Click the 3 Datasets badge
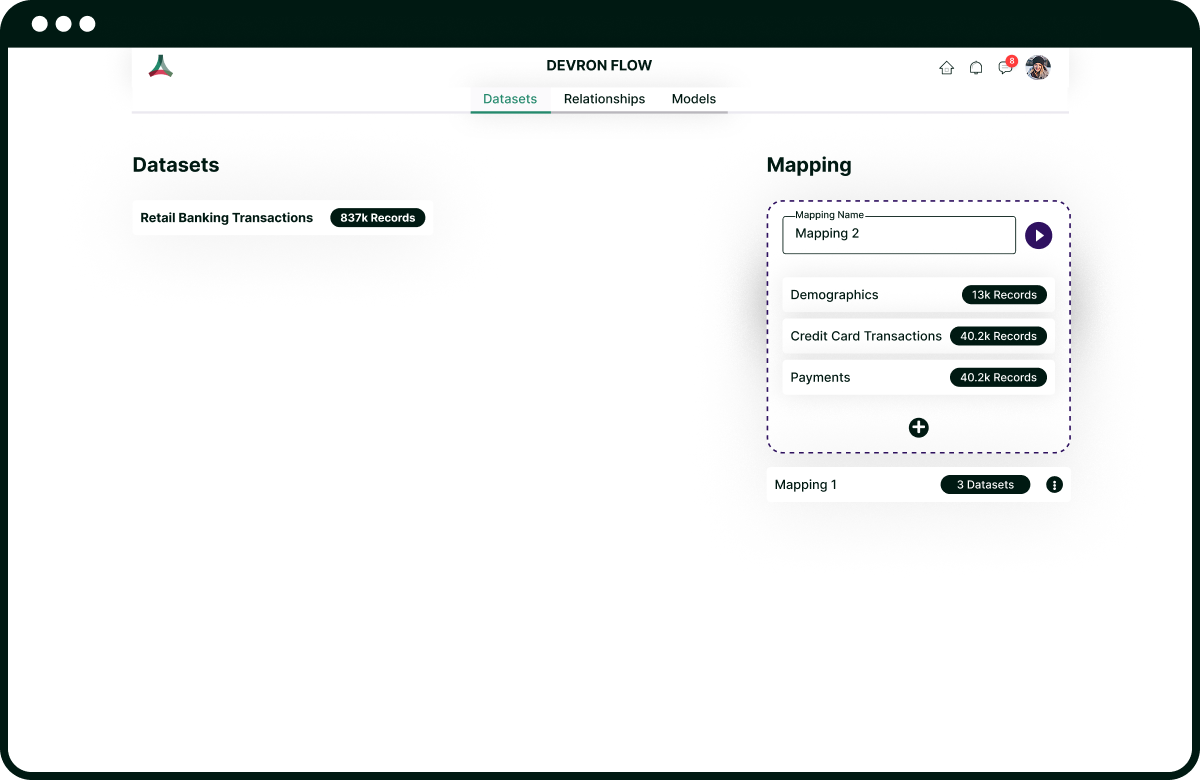Viewport: 1200px width, 780px height. (x=985, y=485)
